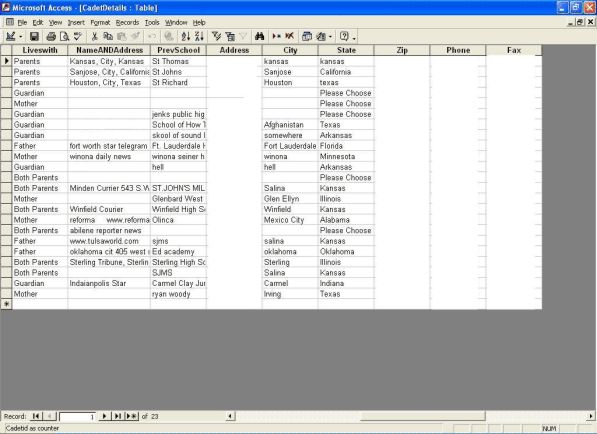
Task: Click the New Object AutoForm icon
Action: (x=321, y=37)
